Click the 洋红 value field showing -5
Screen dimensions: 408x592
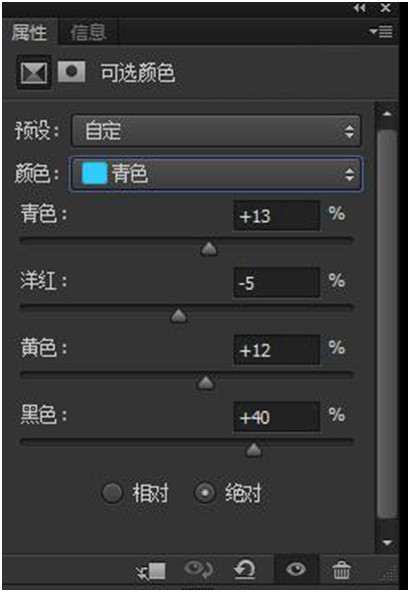(x=277, y=283)
